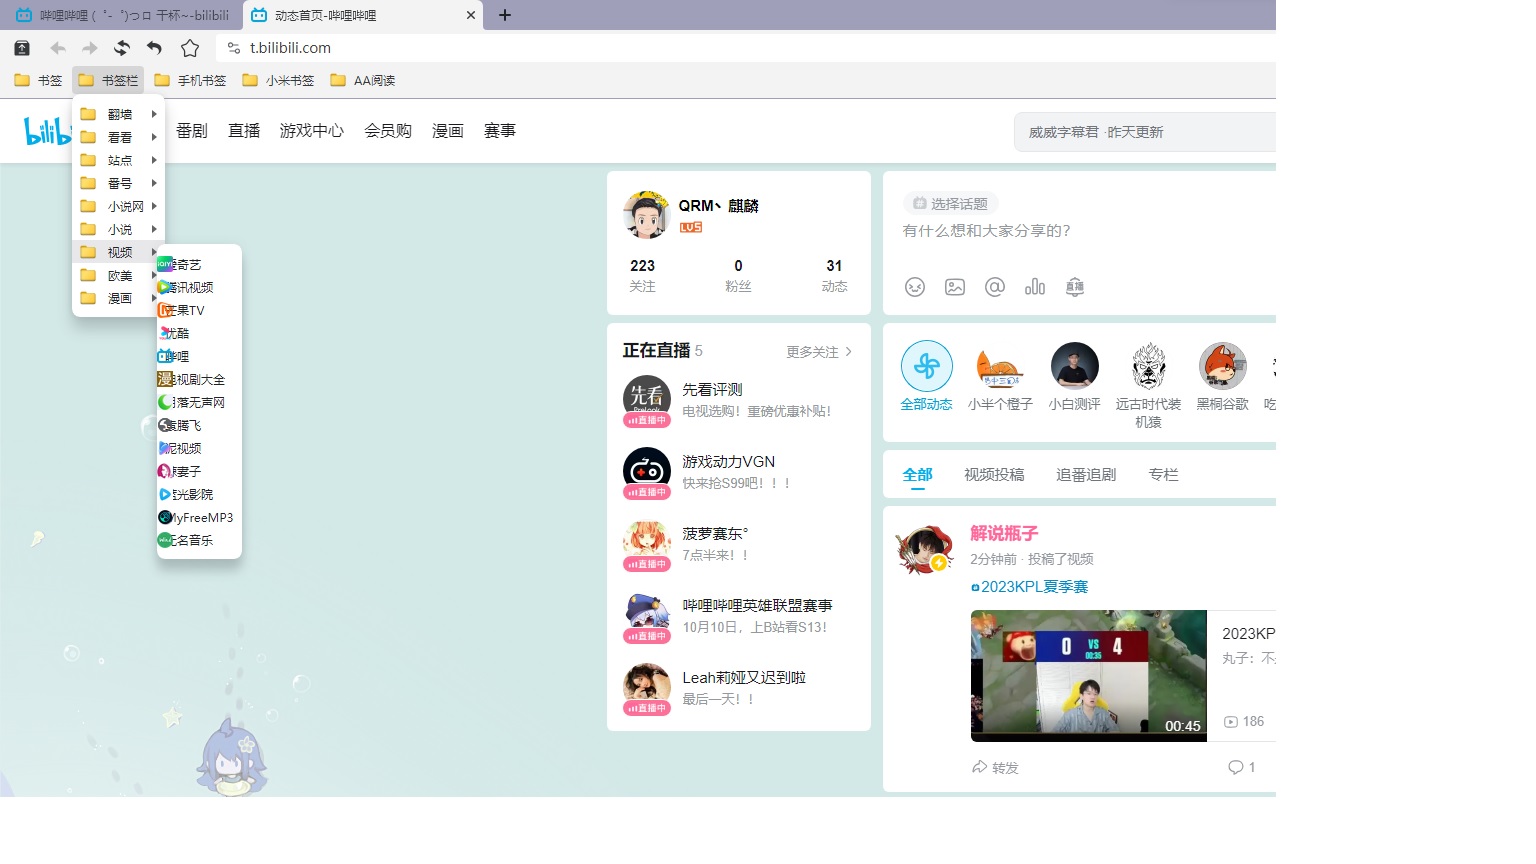Open the 腾讯视频 bookmark in the submenu

click(199, 287)
